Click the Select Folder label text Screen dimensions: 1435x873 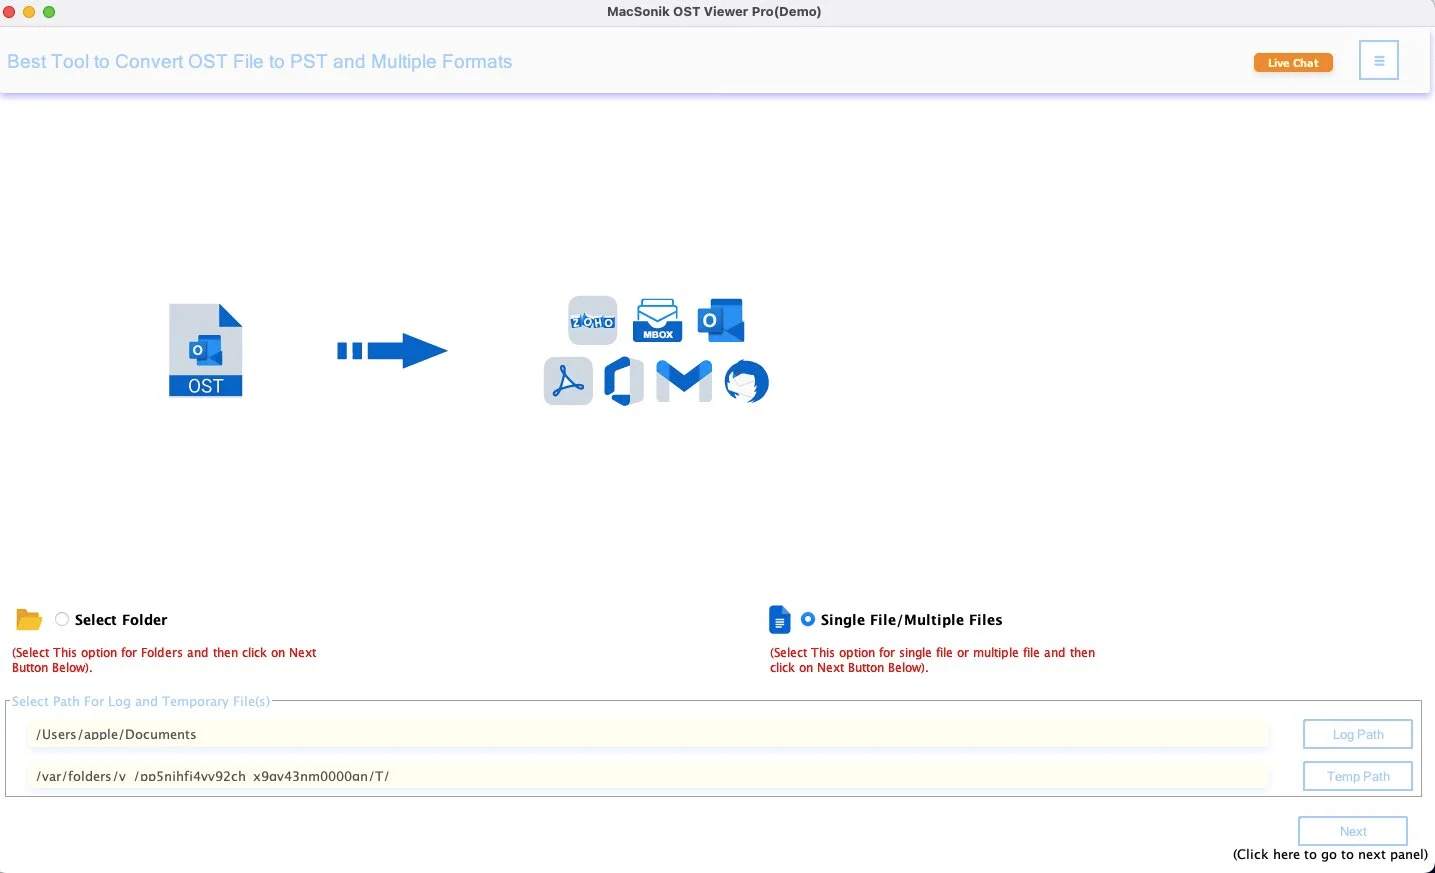point(121,620)
